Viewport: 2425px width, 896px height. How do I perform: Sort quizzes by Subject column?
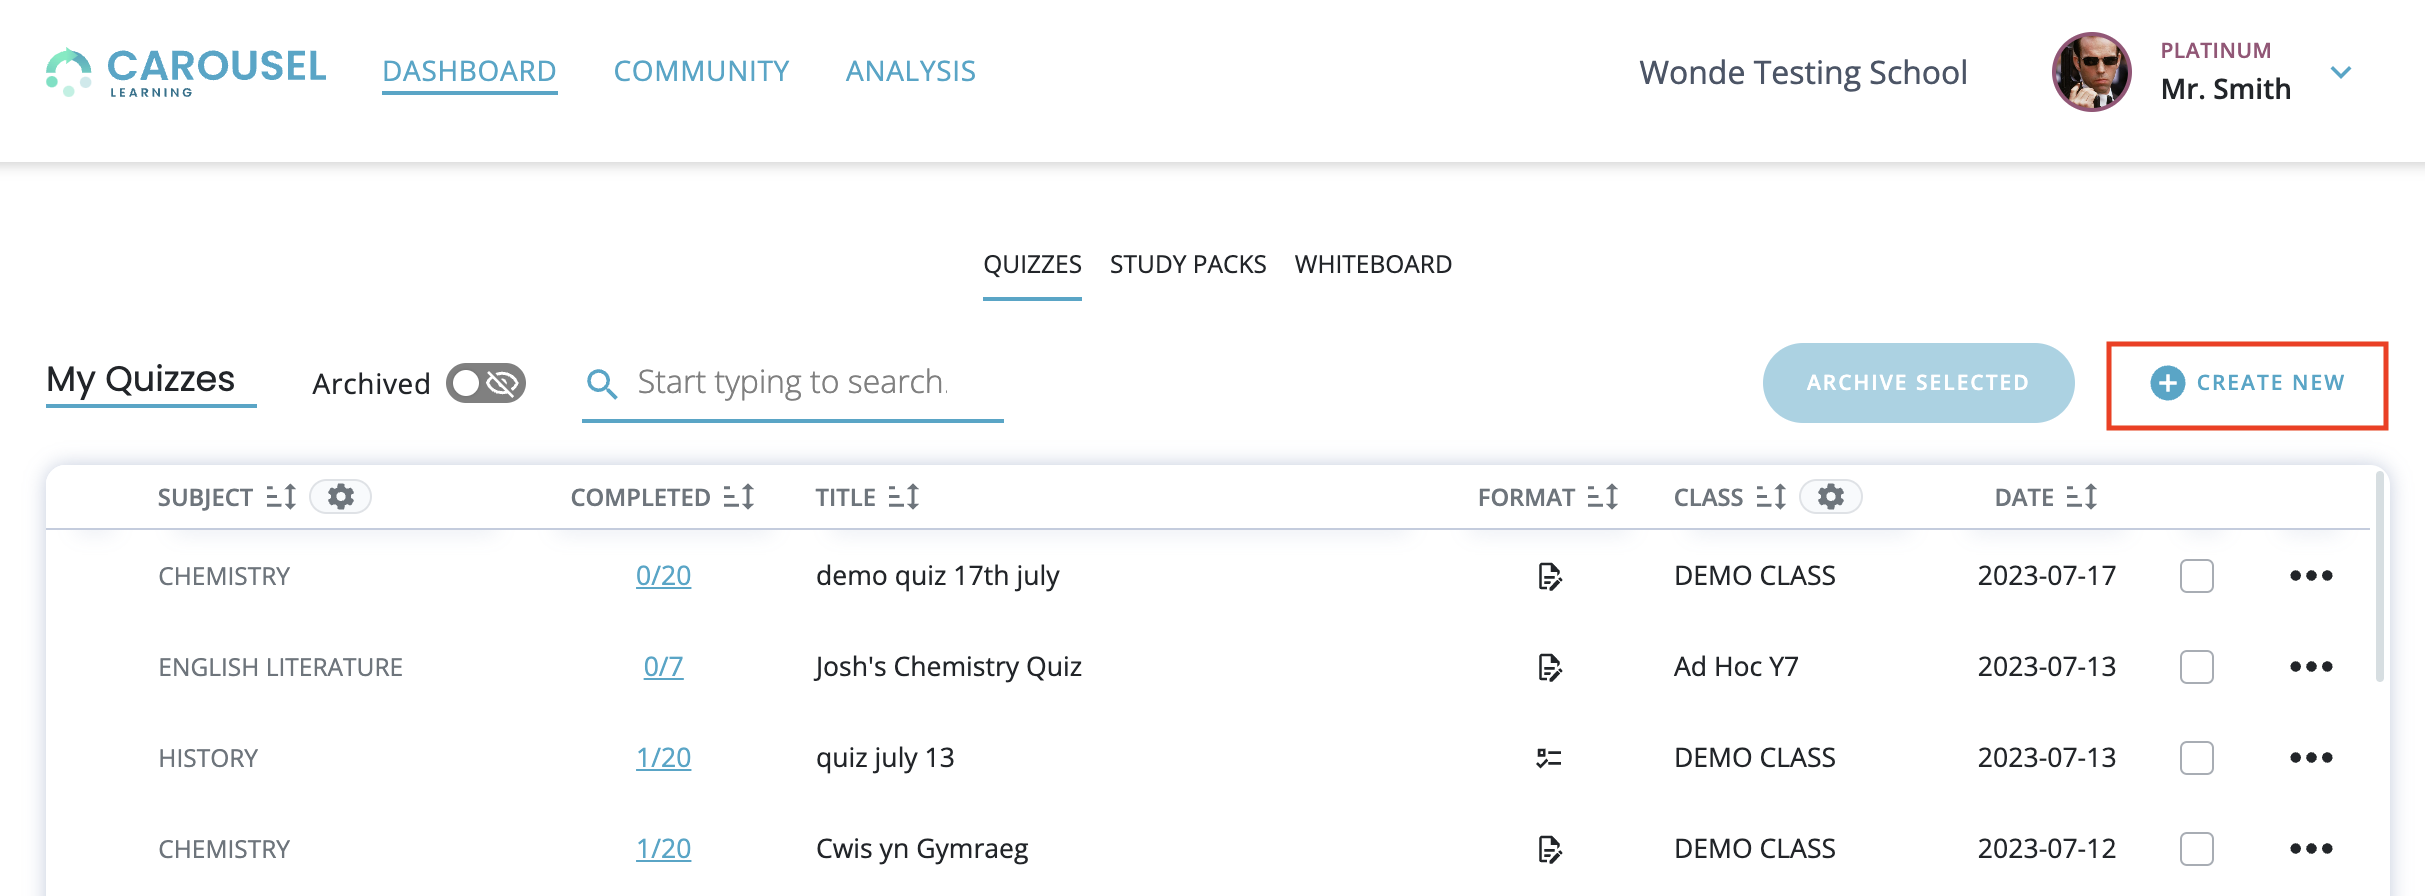[281, 497]
